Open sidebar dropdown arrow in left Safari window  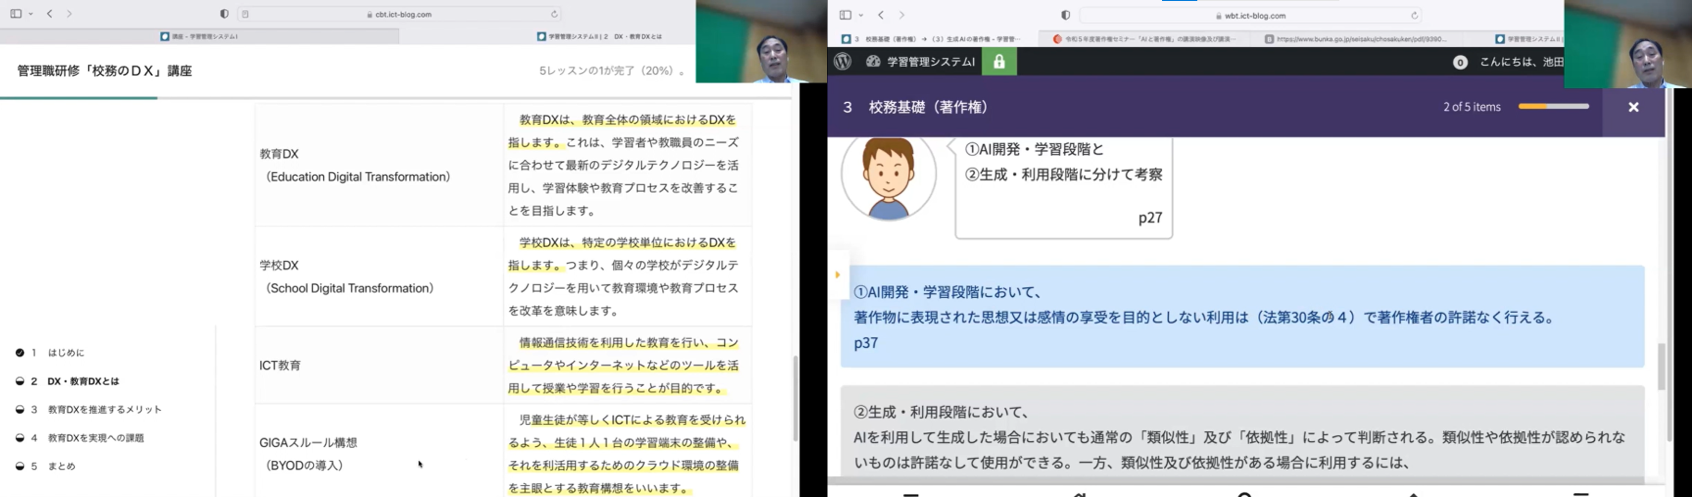click(31, 14)
